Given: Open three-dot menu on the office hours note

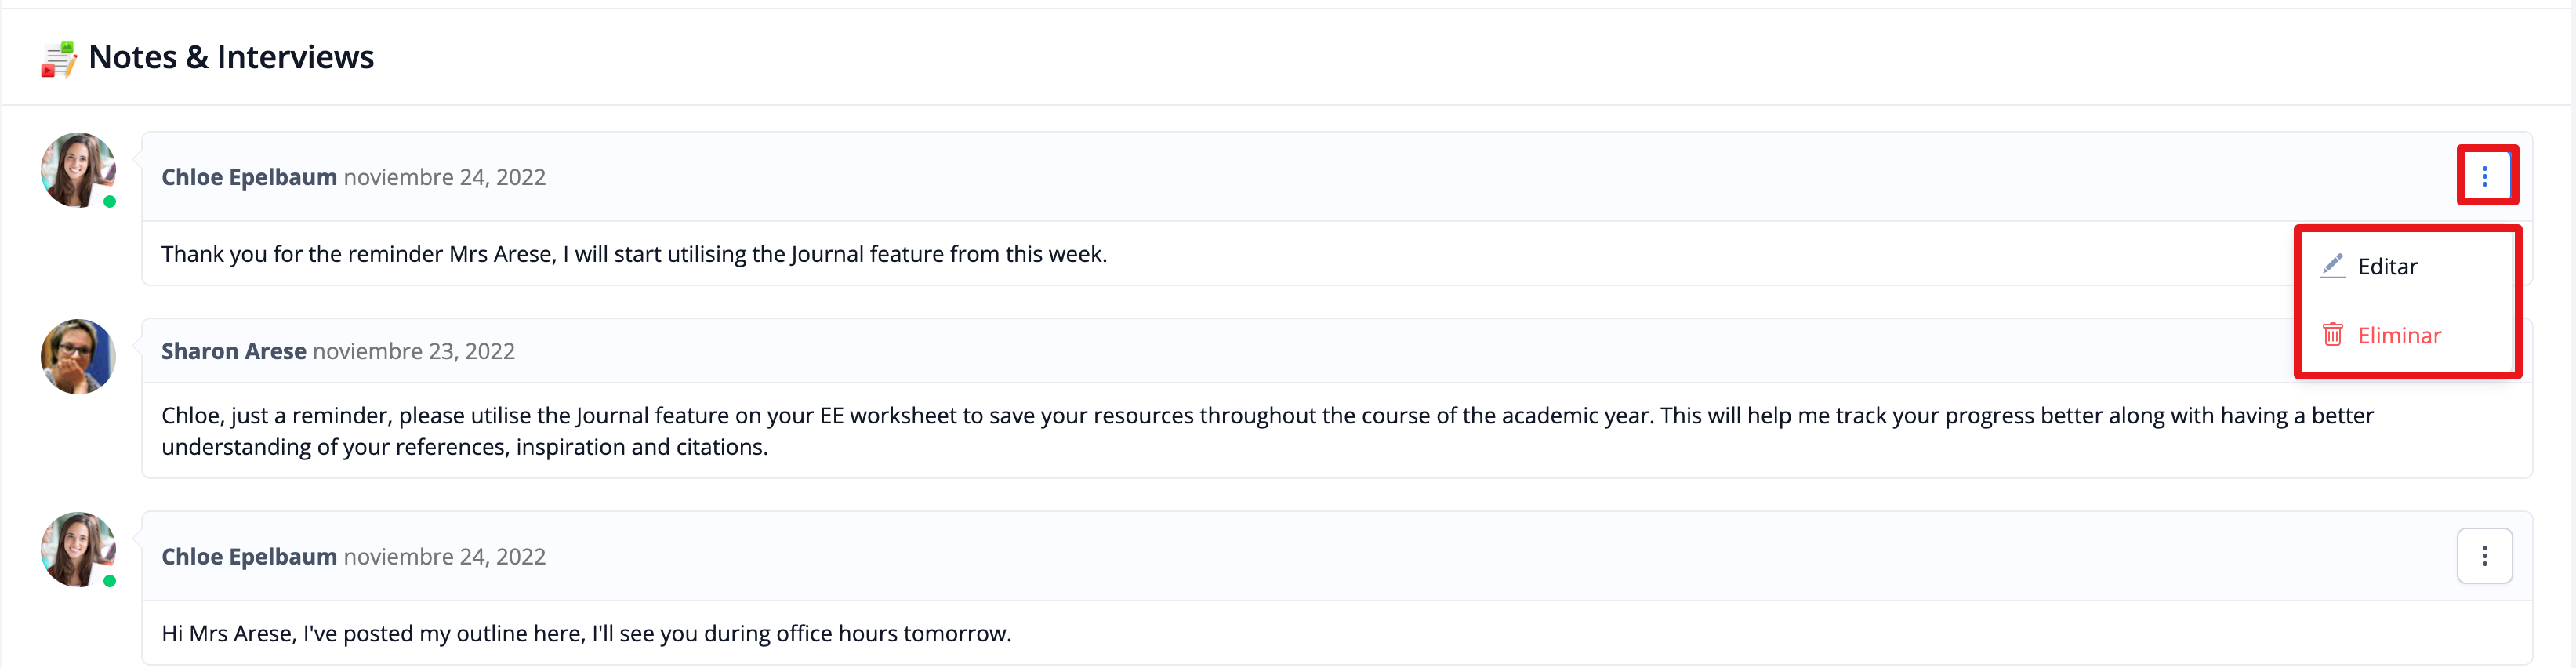Looking at the screenshot, I should click(x=2484, y=556).
